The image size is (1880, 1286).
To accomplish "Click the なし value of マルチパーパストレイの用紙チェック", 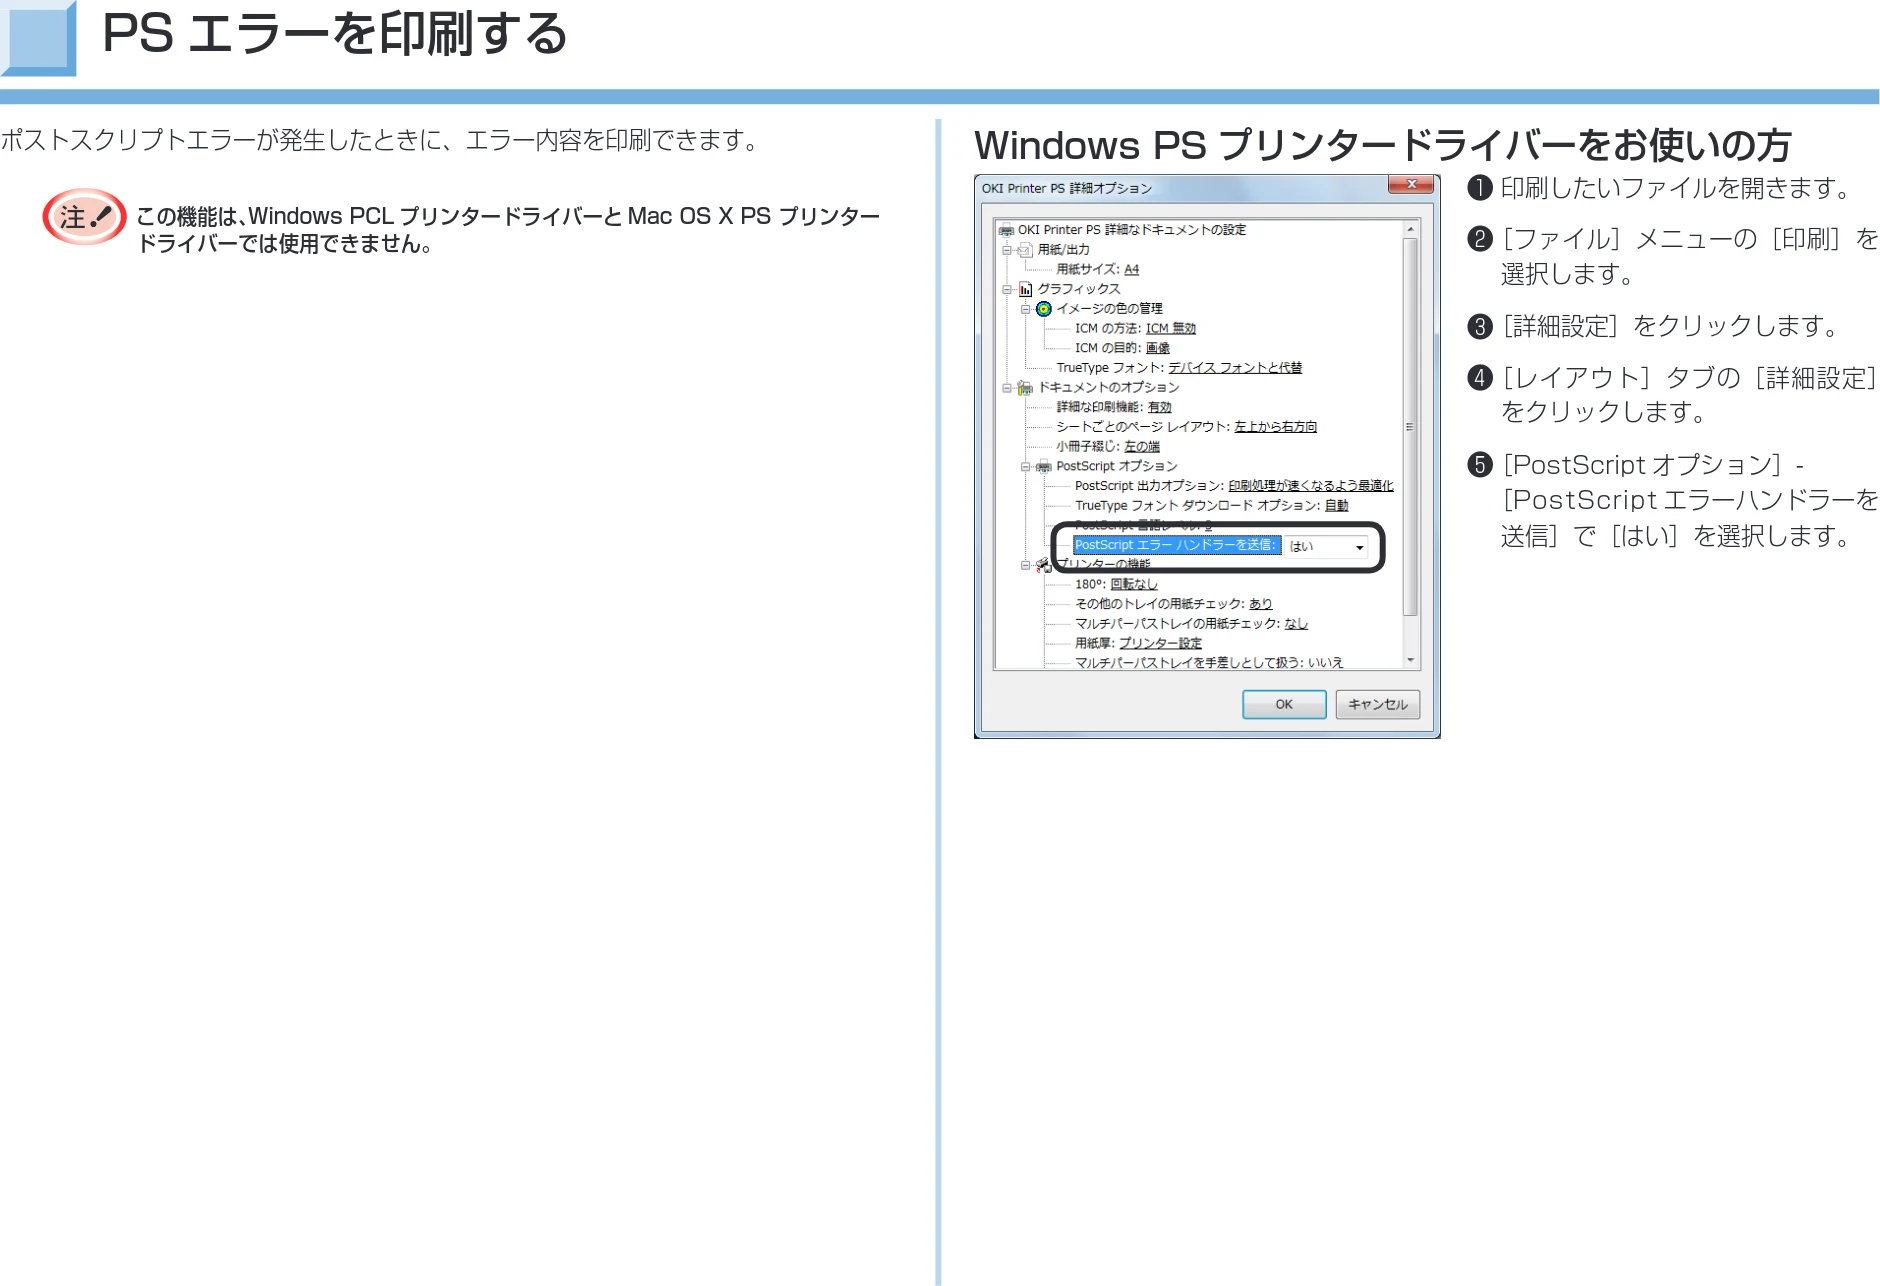I will click(1296, 624).
